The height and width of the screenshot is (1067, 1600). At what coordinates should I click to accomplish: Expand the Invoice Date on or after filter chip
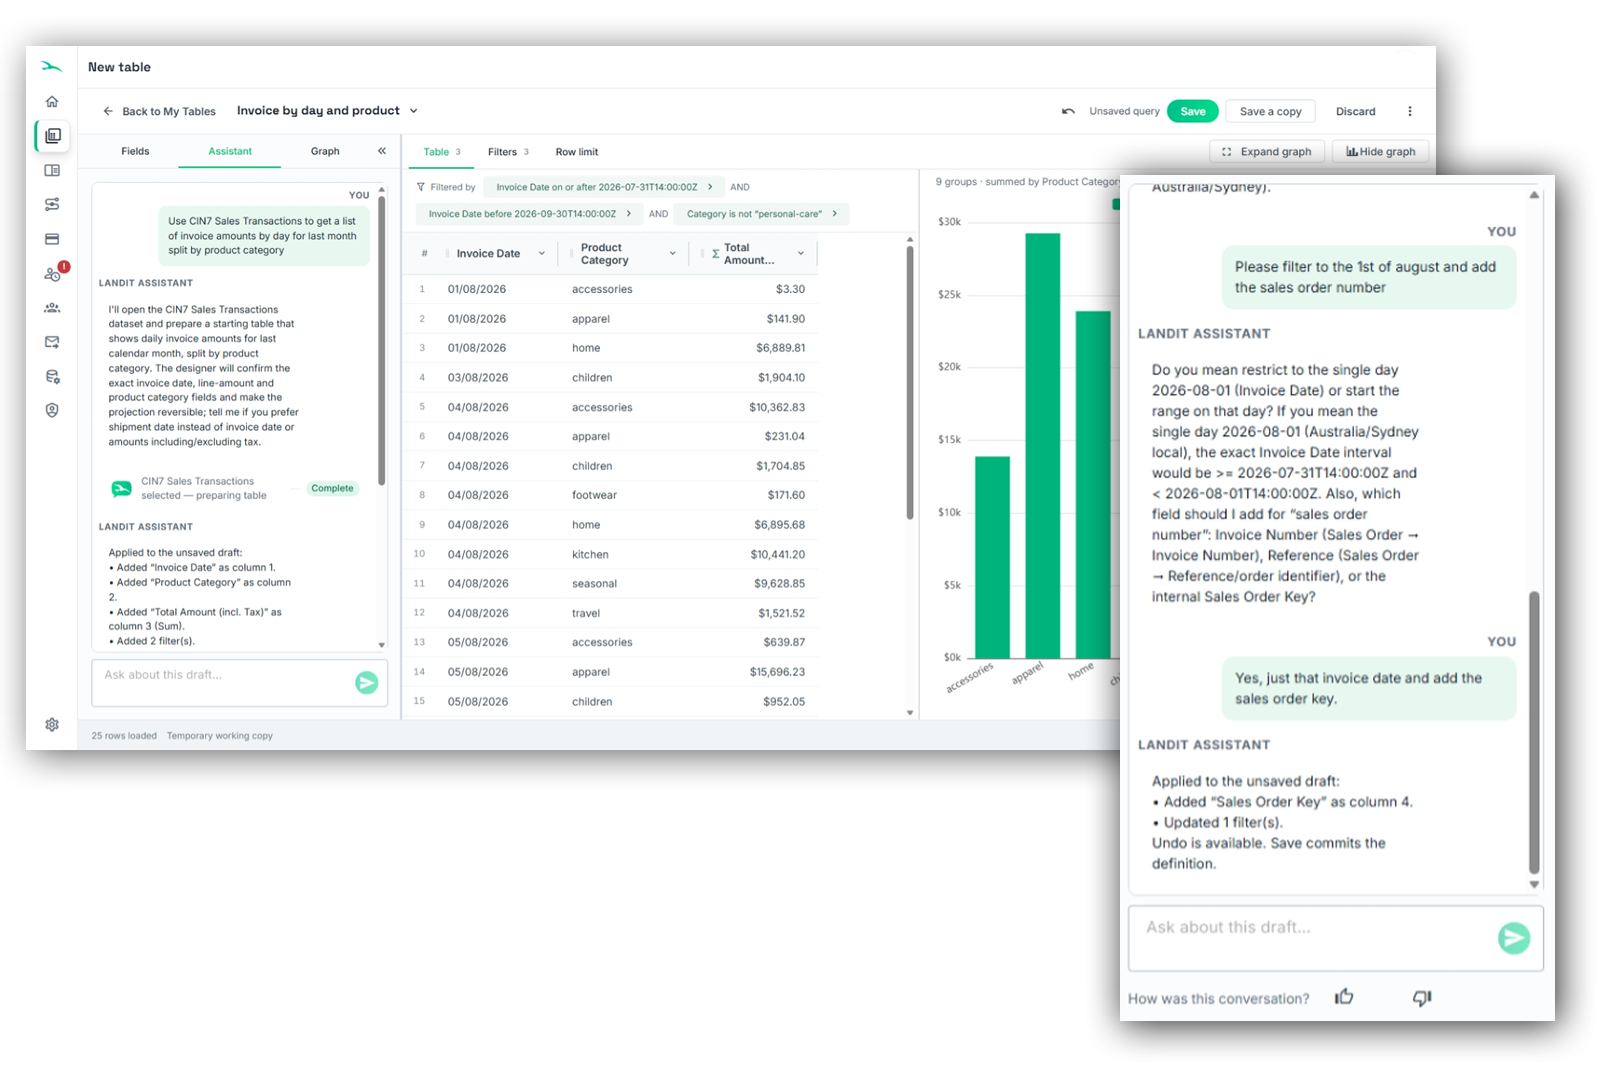pos(603,187)
